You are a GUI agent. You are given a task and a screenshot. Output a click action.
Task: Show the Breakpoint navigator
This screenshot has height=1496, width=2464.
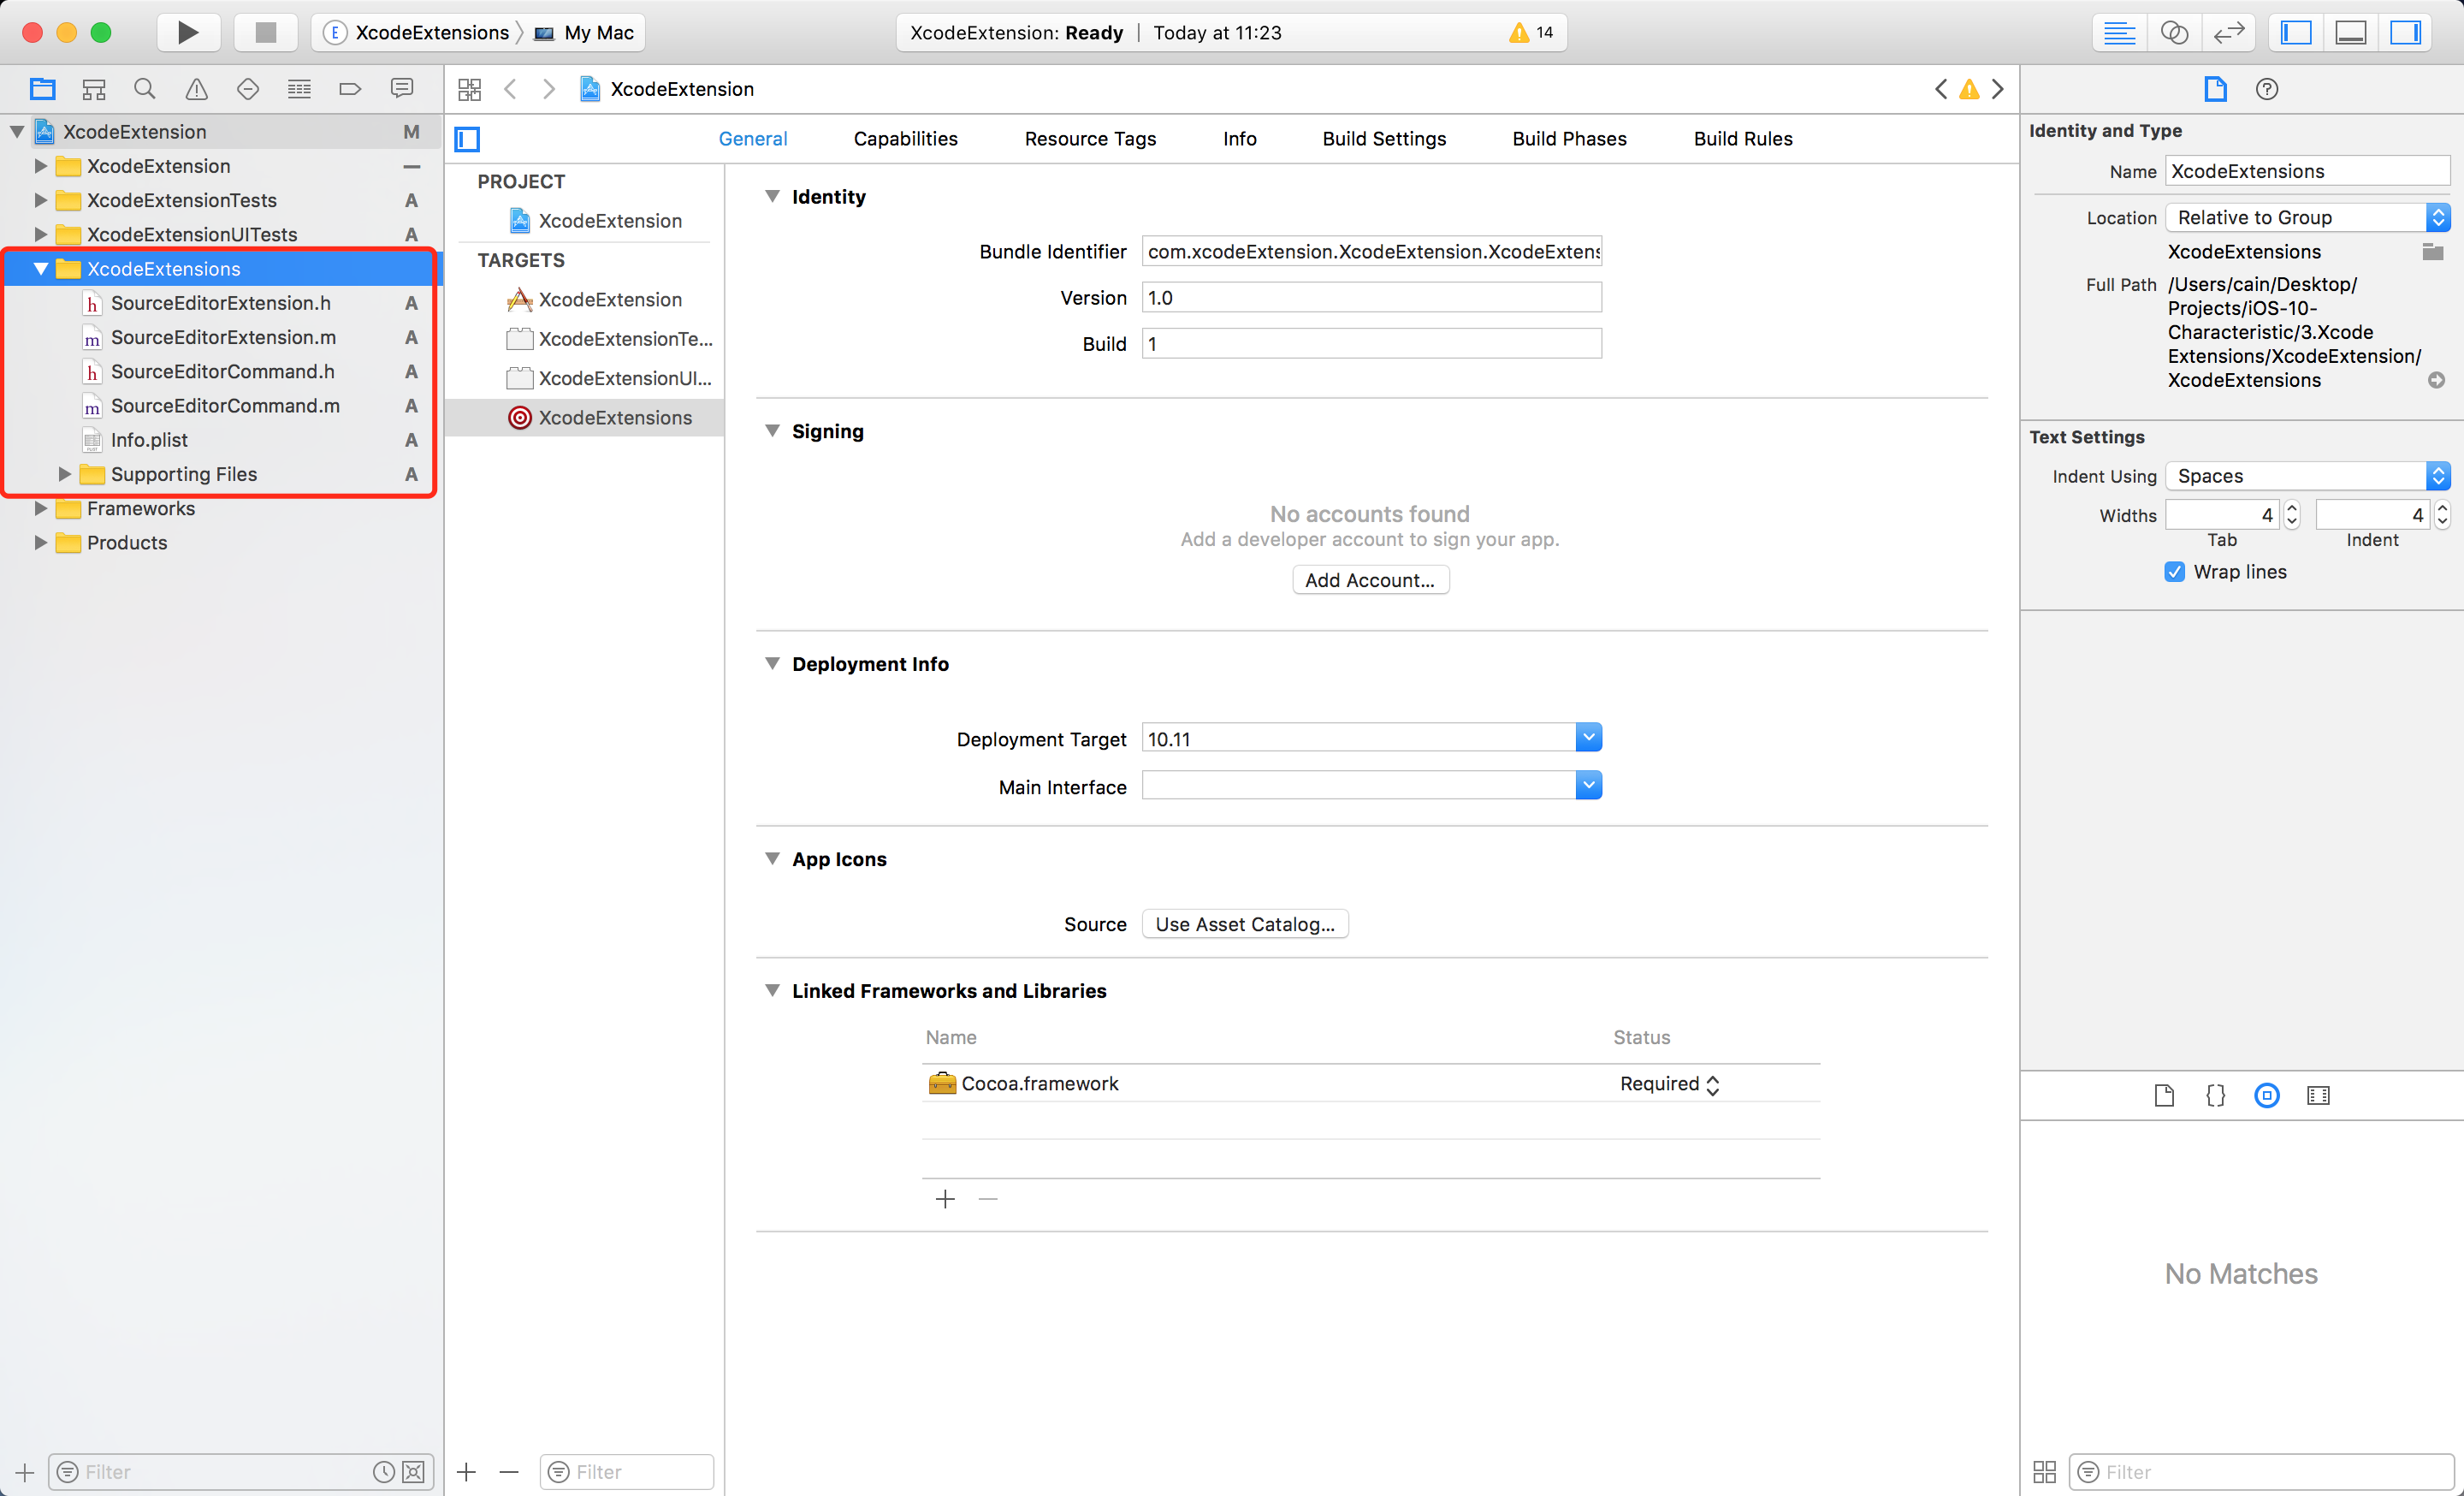click(x=350, y=89)
